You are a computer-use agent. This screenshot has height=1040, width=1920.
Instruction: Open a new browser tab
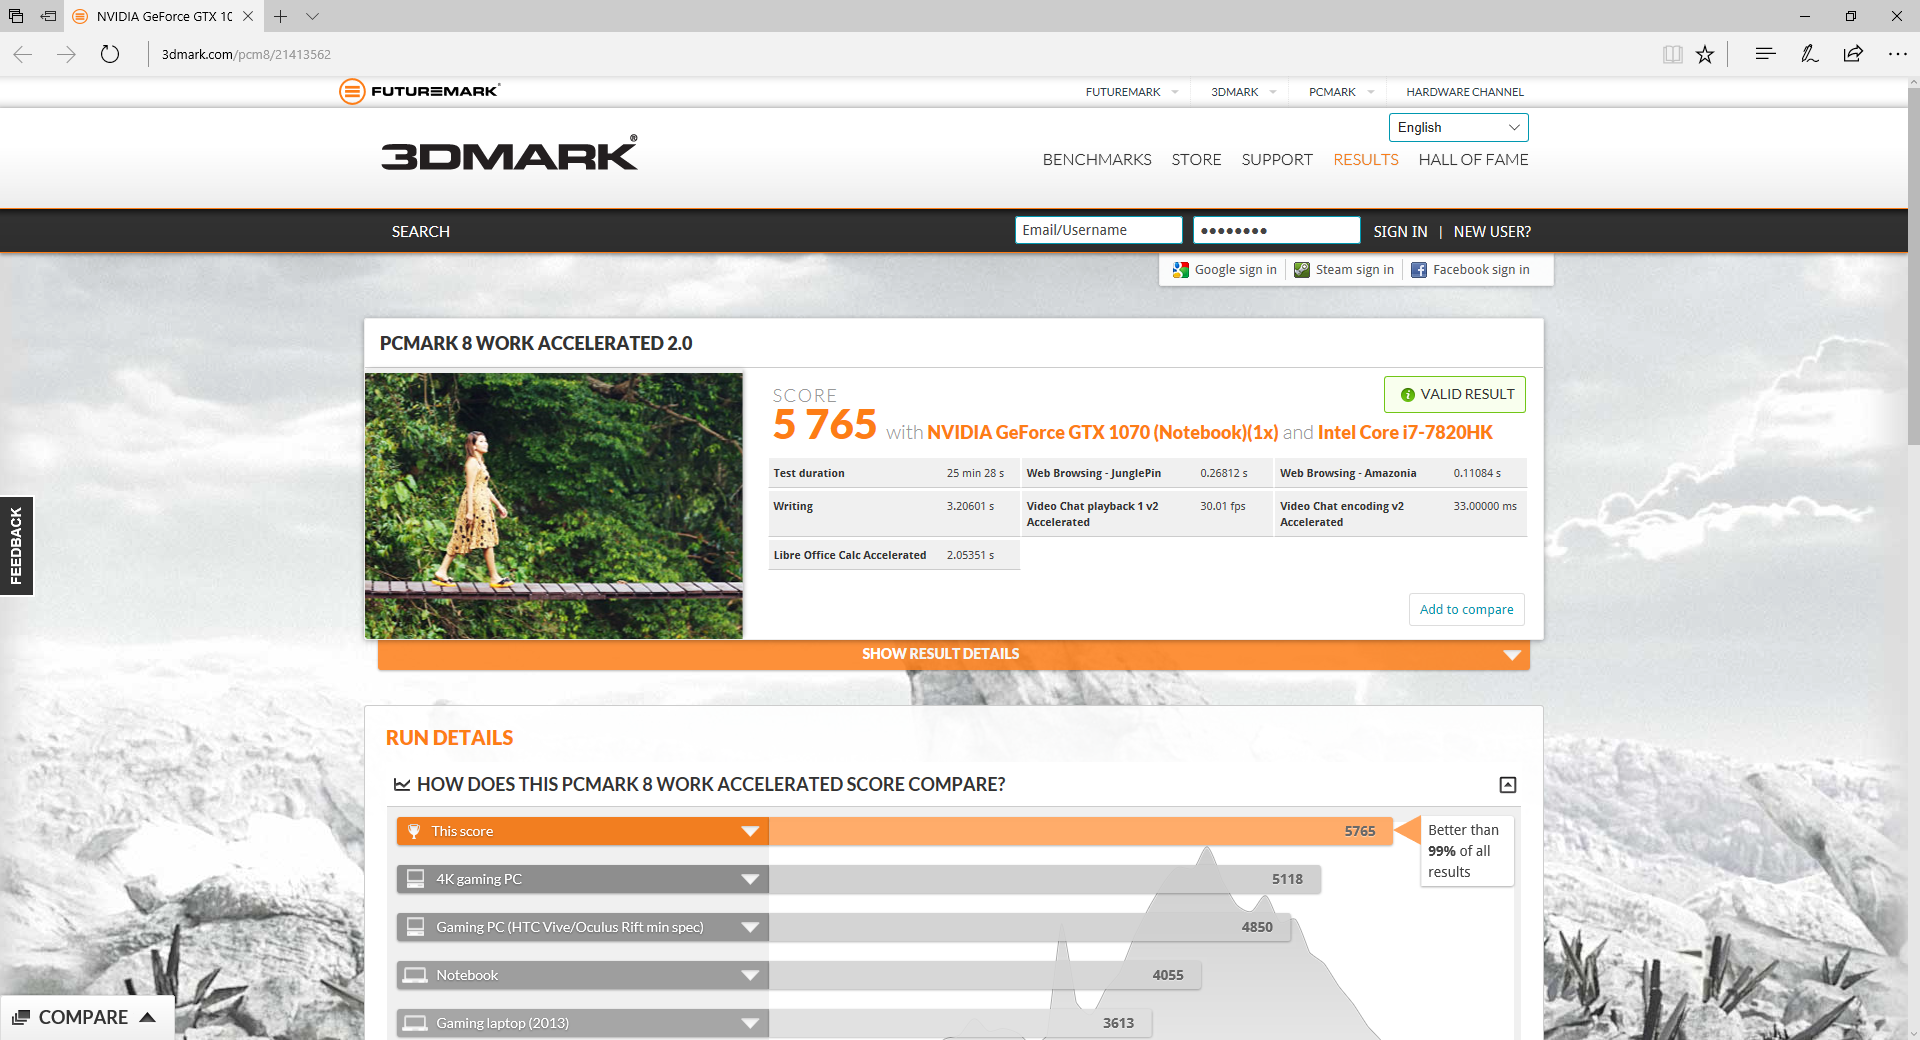tap(281, 16)
